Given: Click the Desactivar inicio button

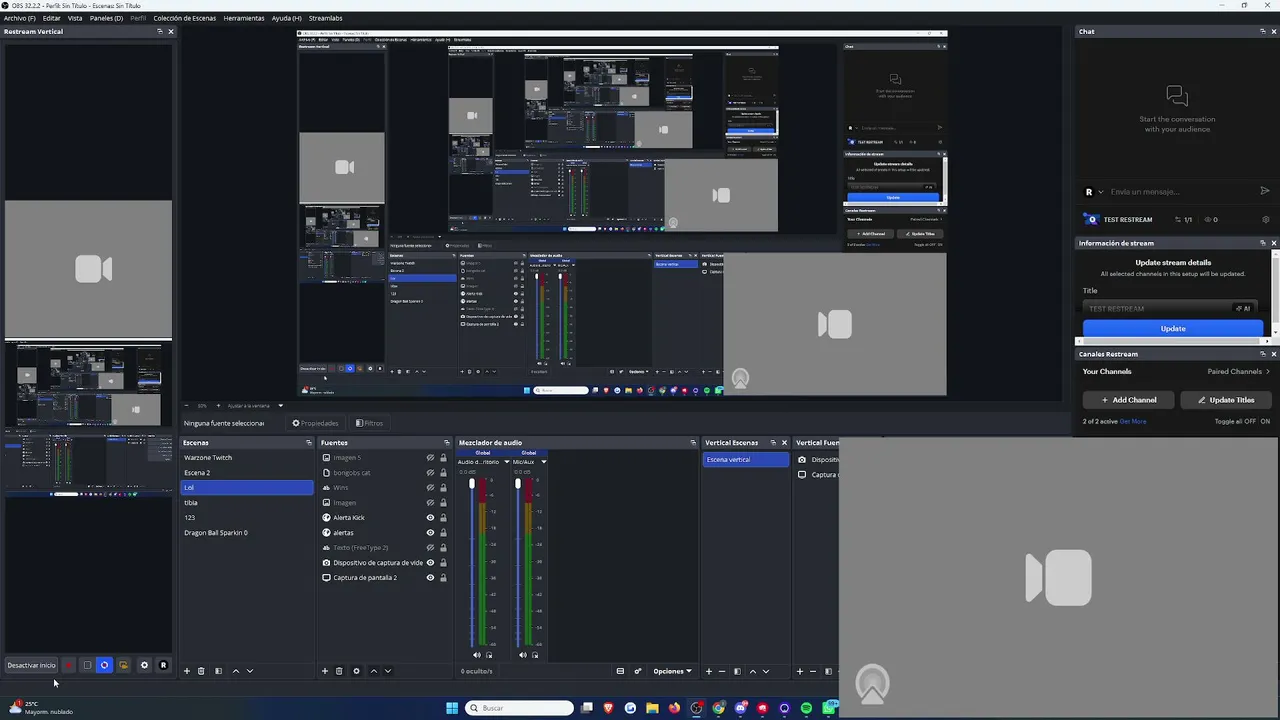Looking at the screenshot, I should point(31,665).
